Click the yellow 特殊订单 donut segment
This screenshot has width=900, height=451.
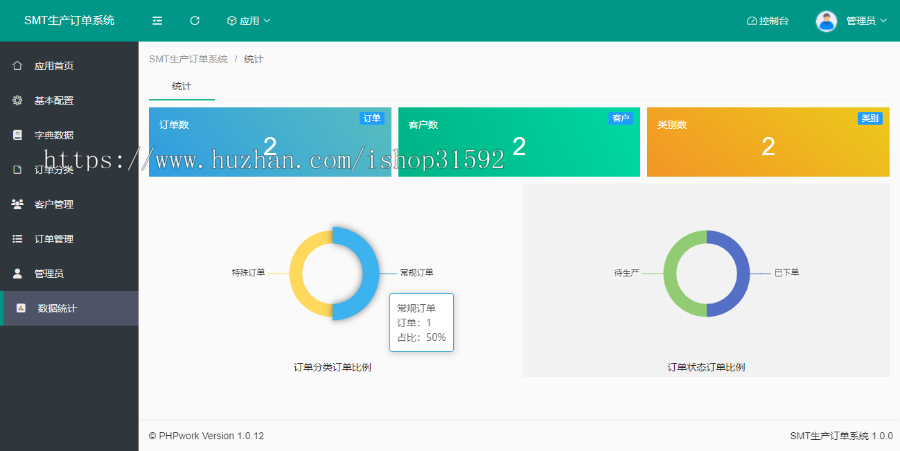(296, 274)
